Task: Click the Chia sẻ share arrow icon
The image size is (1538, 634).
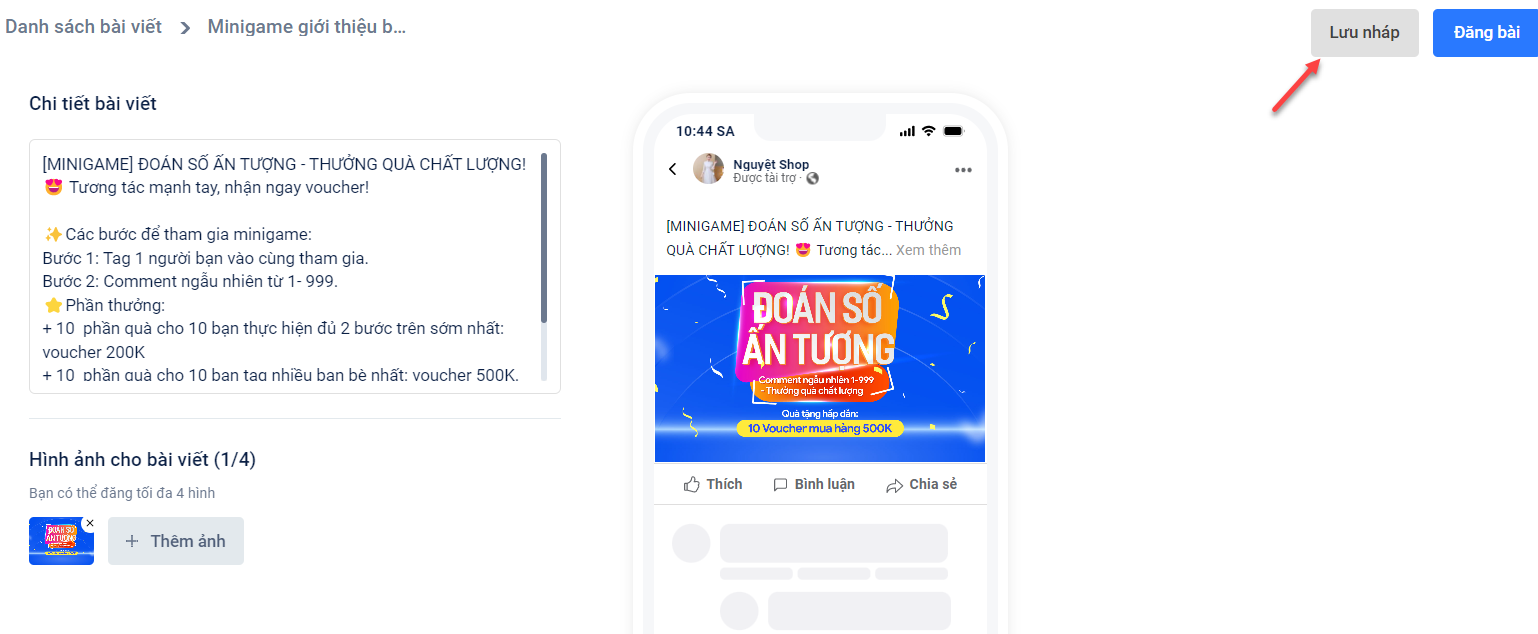Action: point(894,485)
